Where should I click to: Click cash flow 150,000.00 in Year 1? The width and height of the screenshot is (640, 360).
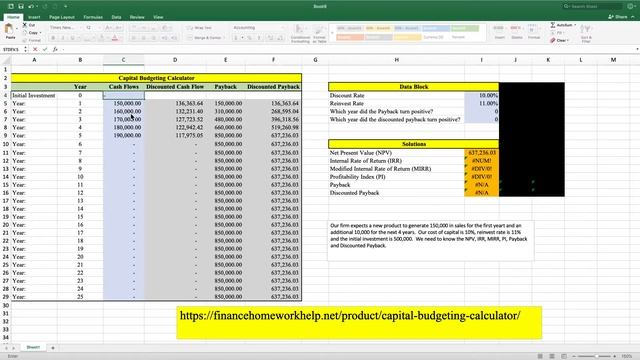coord(124,103)
